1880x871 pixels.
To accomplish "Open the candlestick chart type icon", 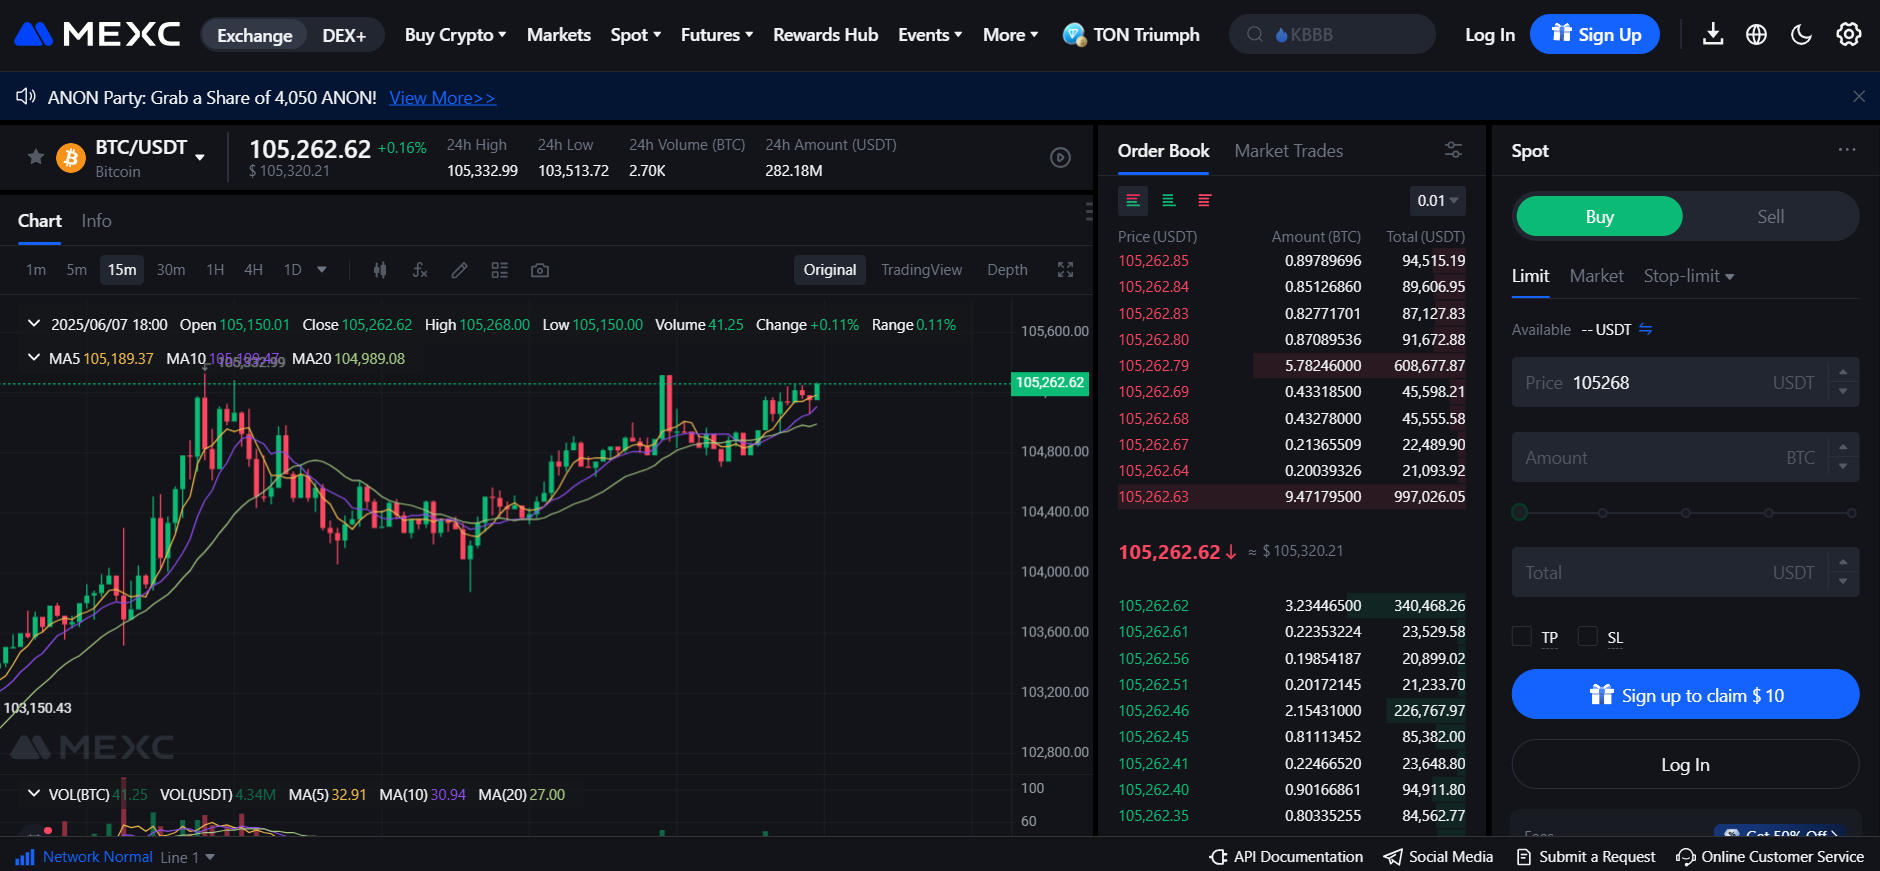I will point(380,270).
